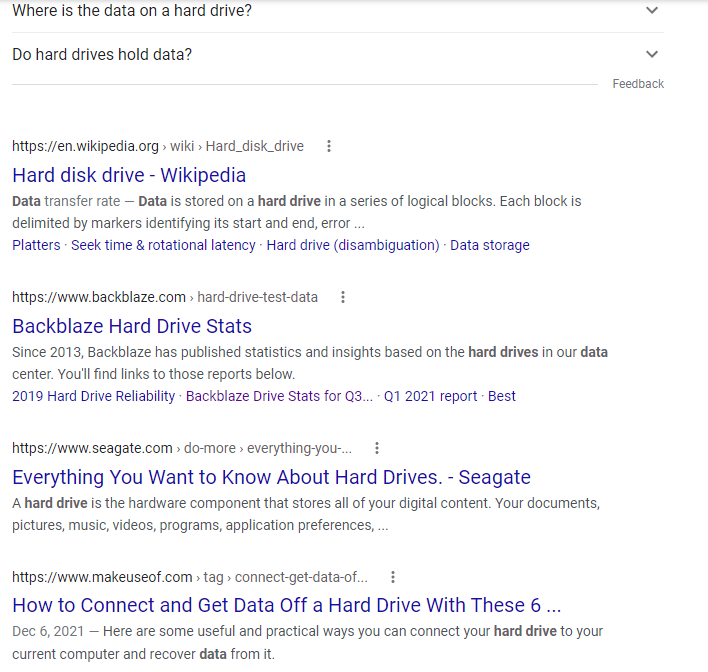Screen dimensions: 708x672
Task: Open the three-dot menu next to the backblaze.com URL
Action: point(343,297)
